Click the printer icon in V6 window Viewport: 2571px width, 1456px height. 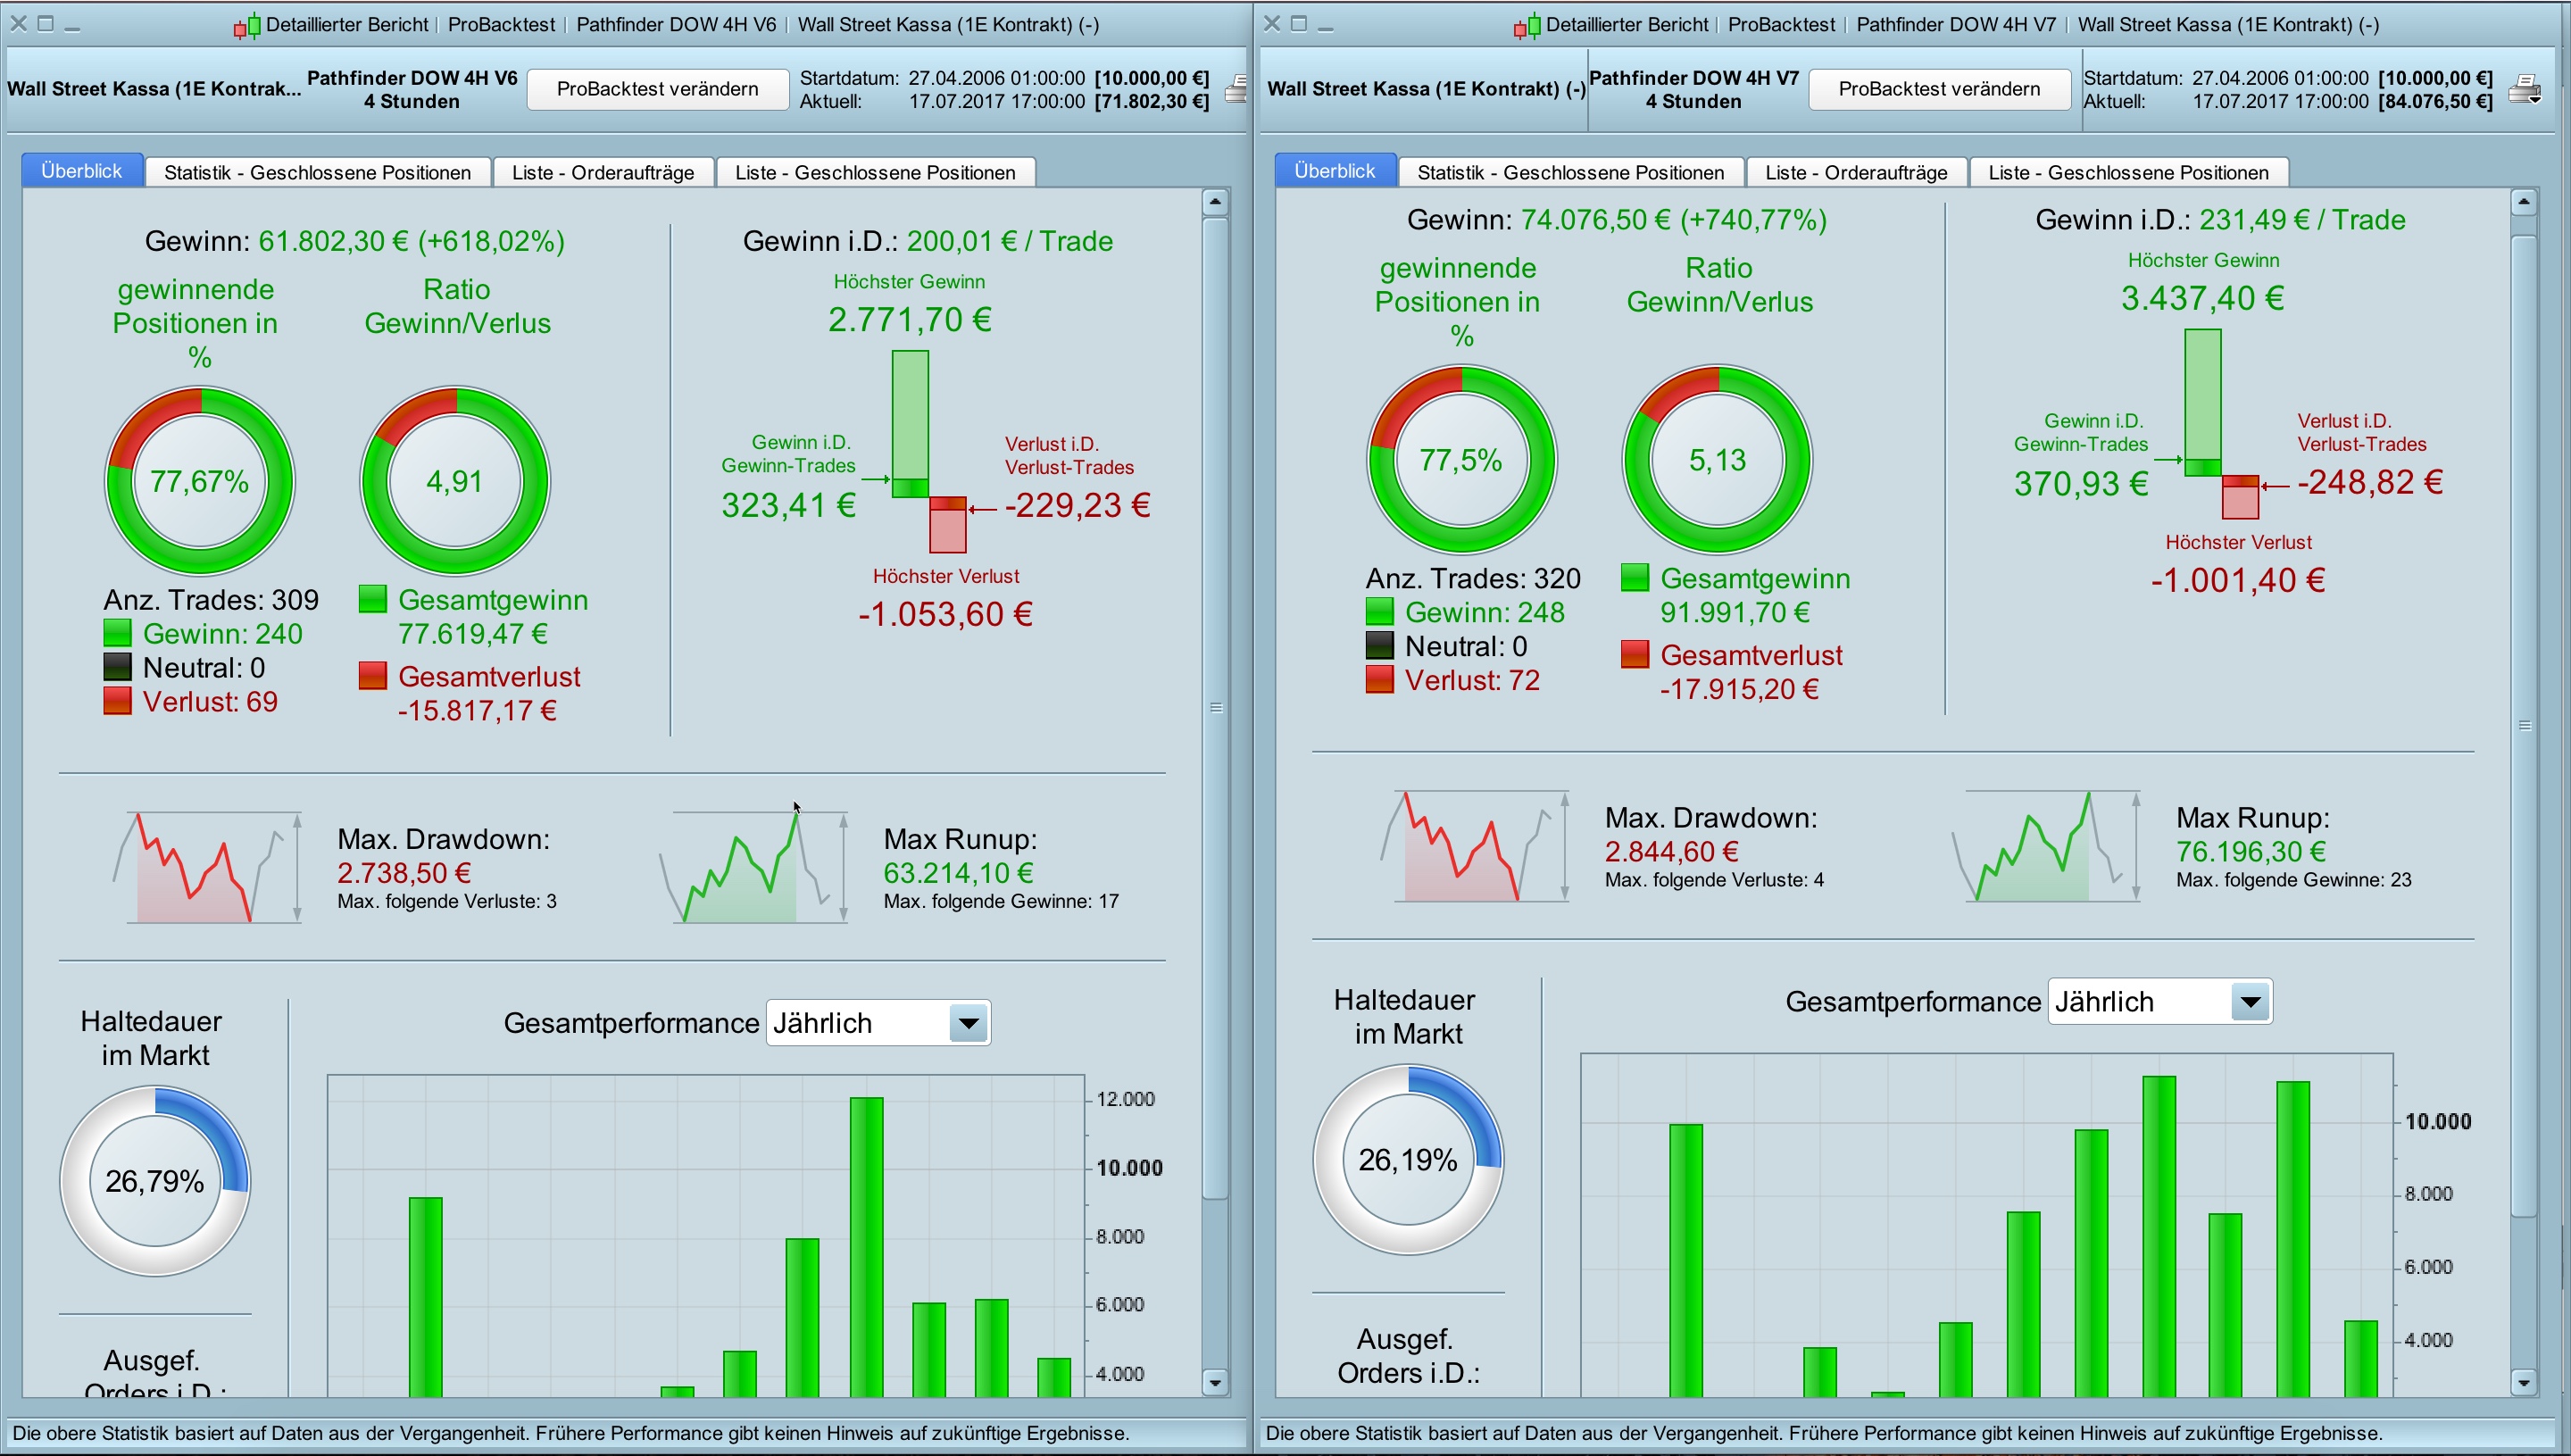click(x=1238, y=89)
